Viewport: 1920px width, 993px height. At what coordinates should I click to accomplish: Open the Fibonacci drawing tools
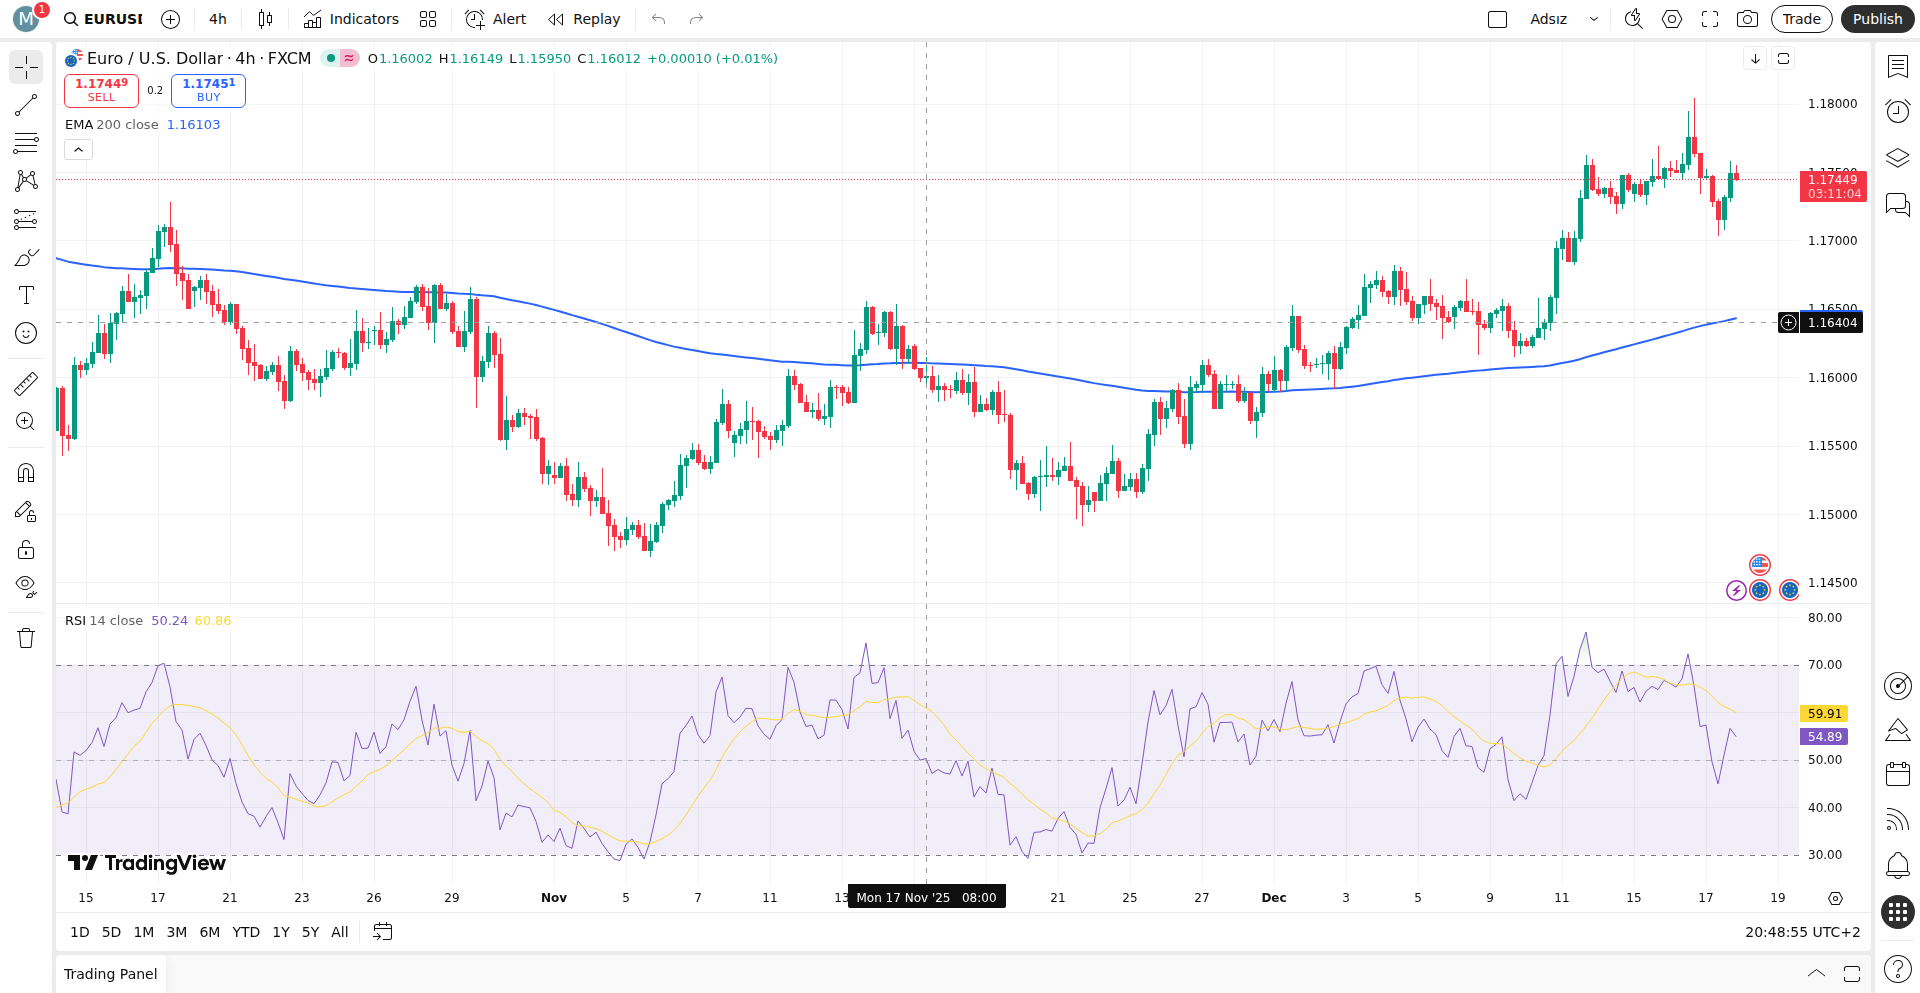(x=25, y=143)
